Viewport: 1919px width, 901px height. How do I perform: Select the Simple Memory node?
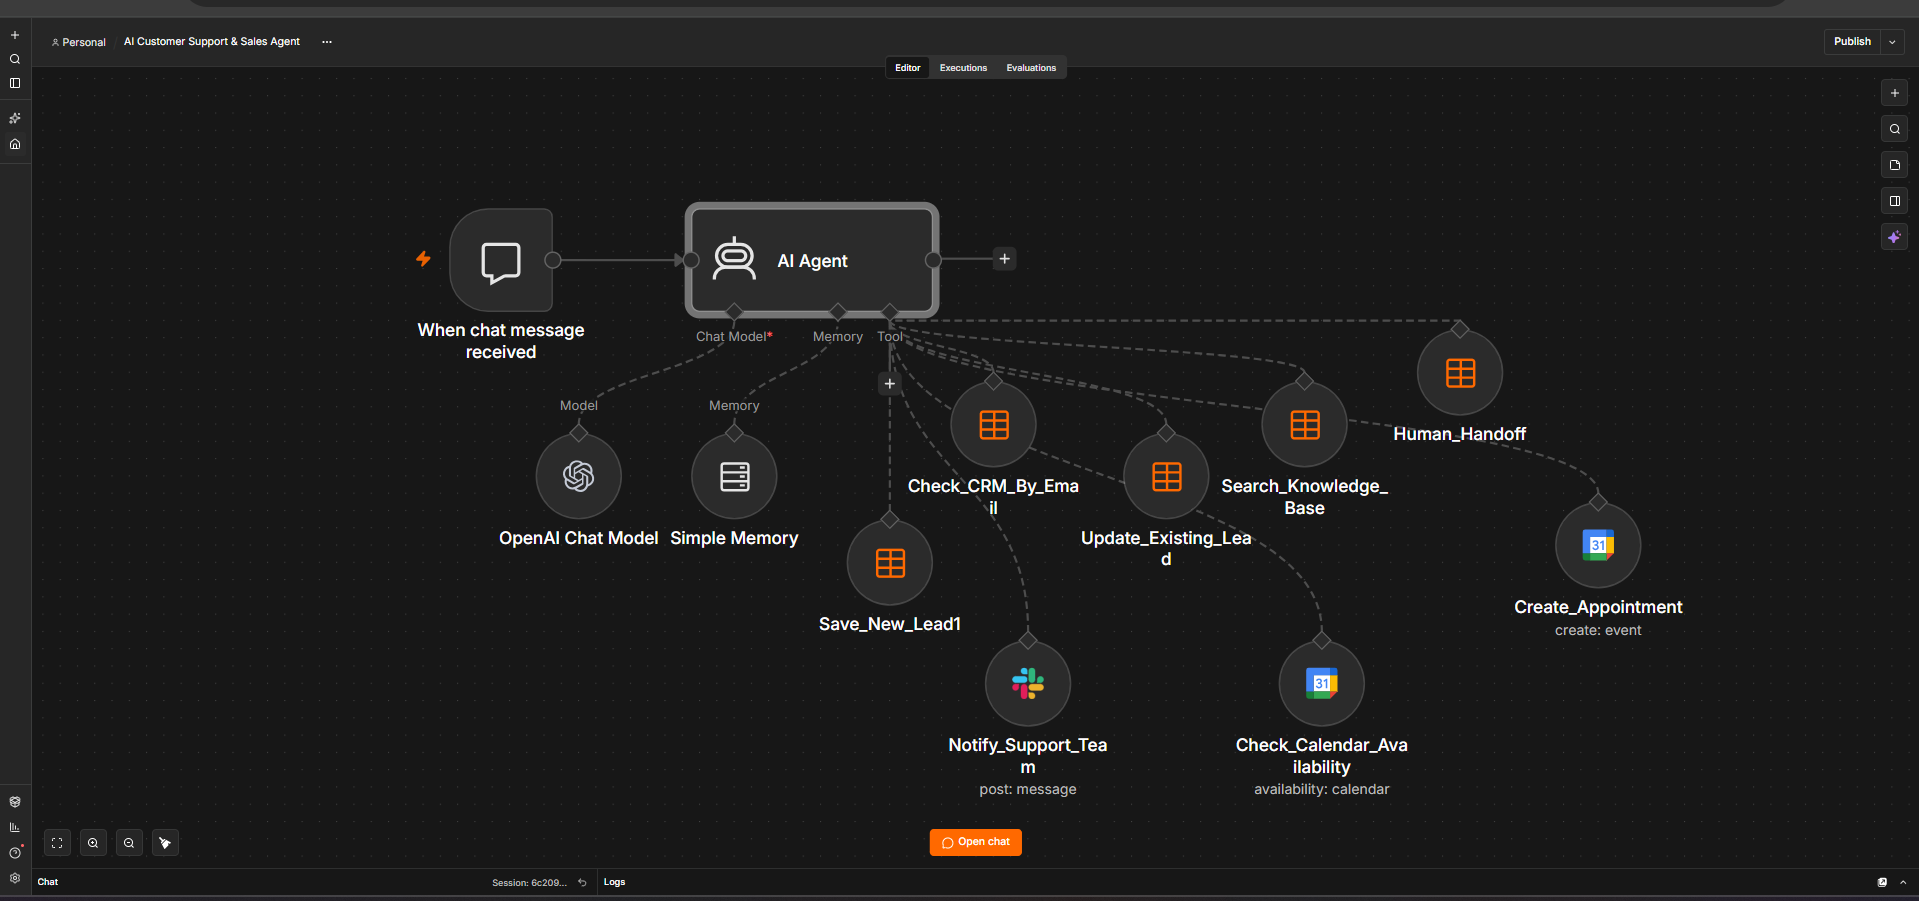point(734,476)
